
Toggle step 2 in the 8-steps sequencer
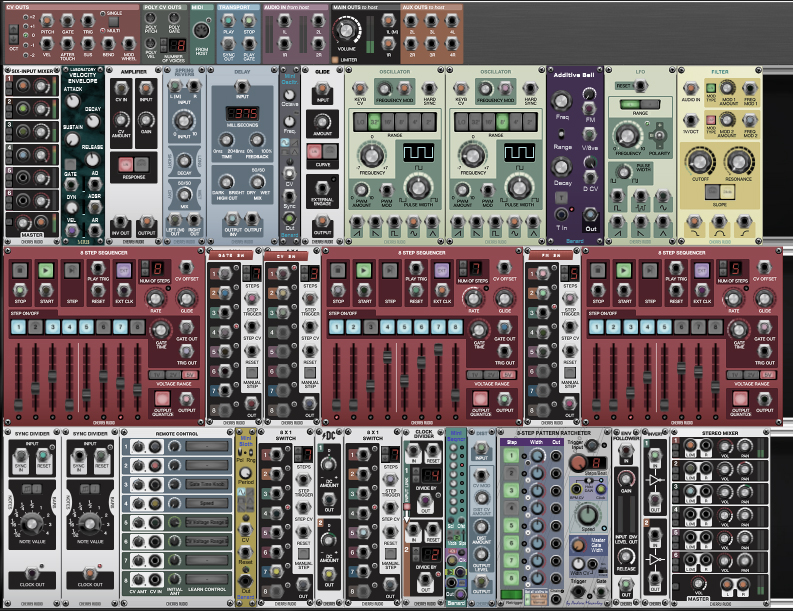tap(35, 327)
